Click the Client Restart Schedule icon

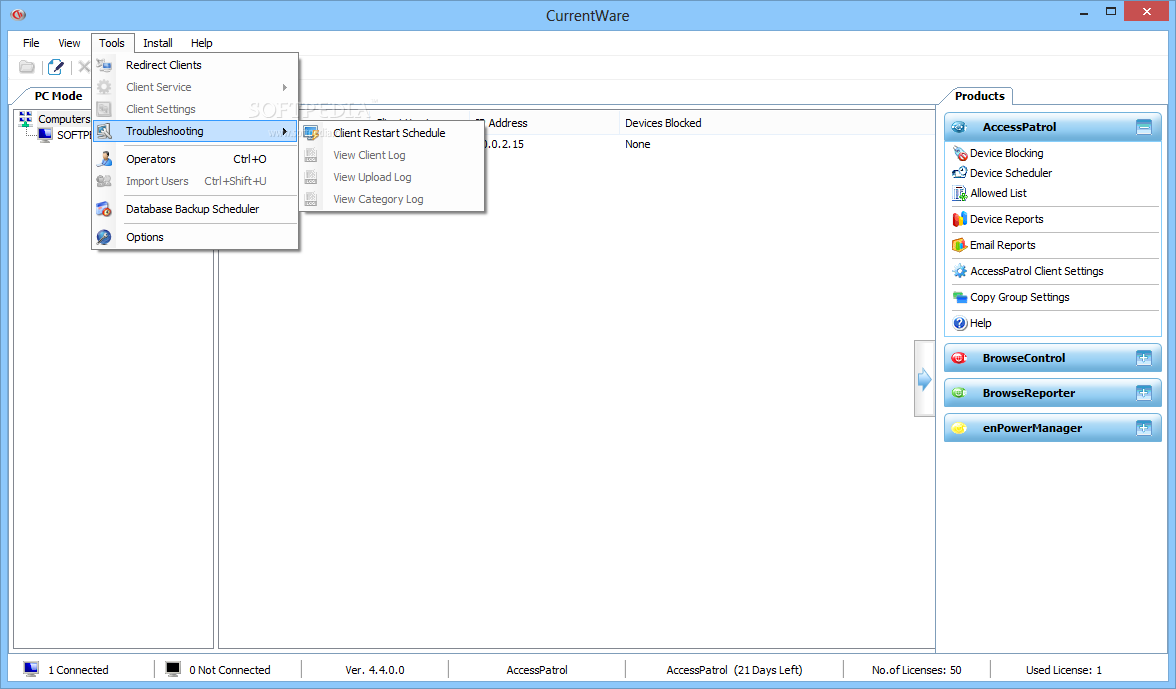point(311,133)
